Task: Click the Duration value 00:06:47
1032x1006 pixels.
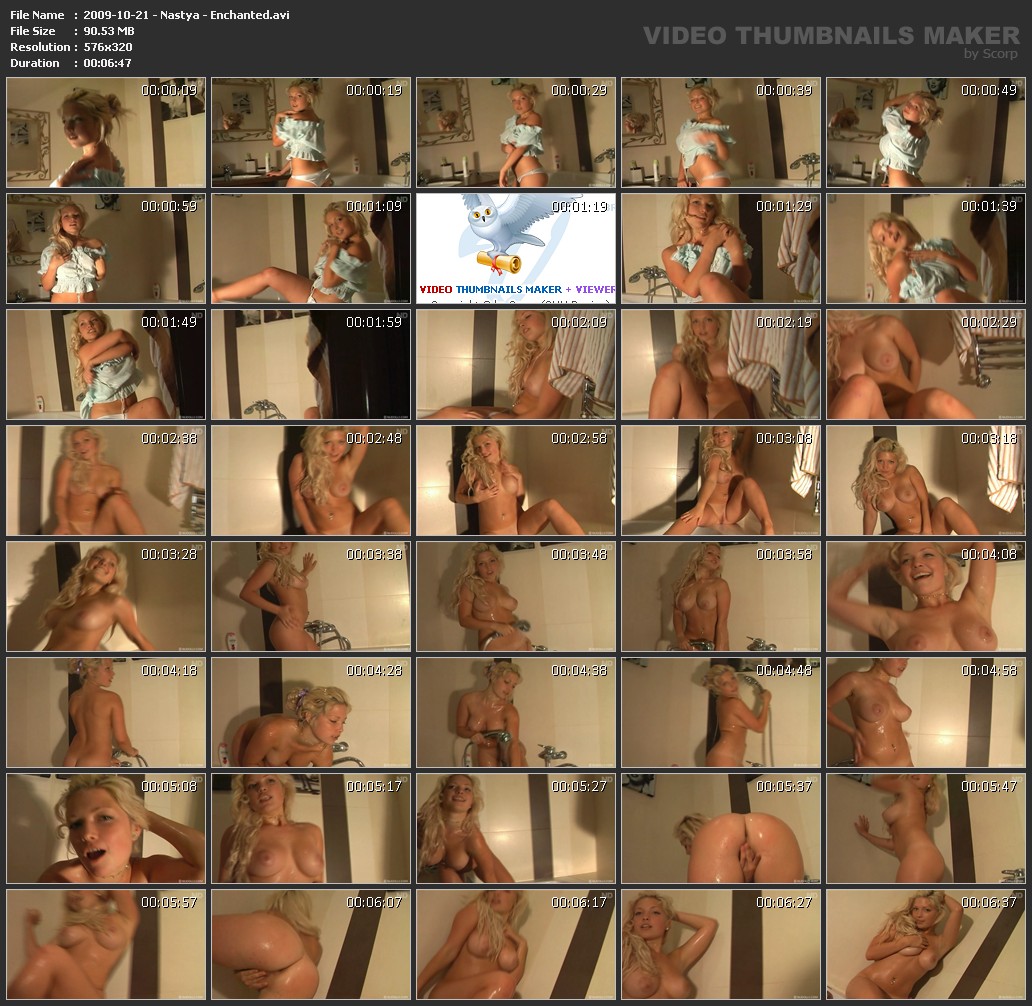Action: 107,63
